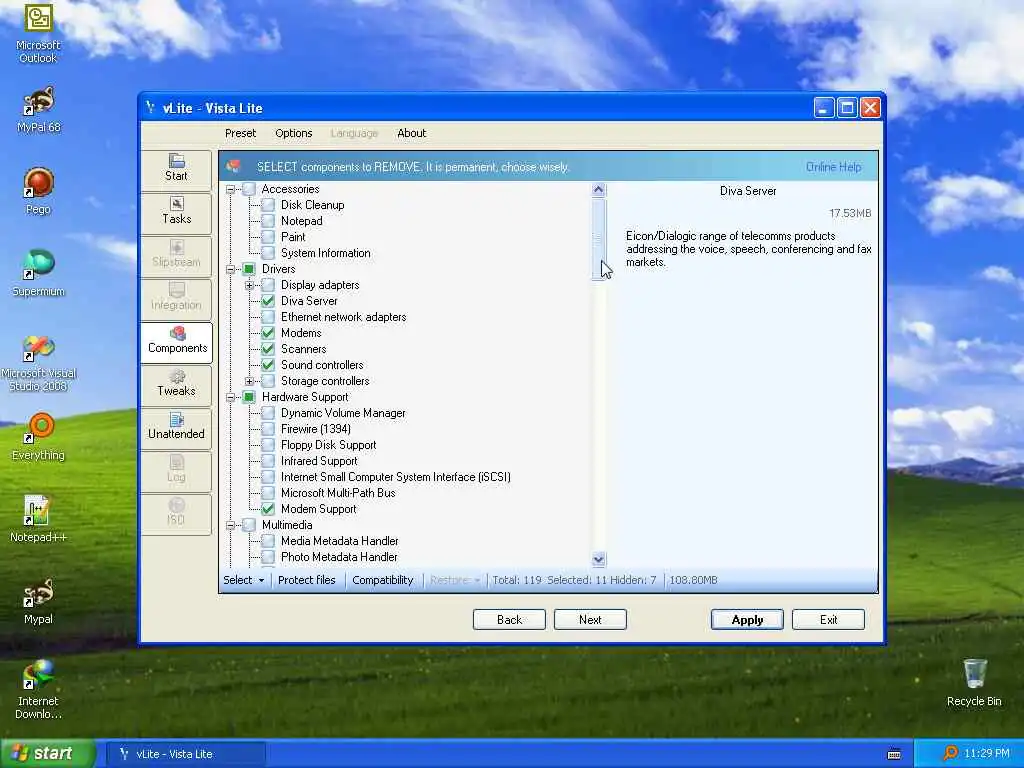Click the scroll down arrow in component list
Viewport: 1024px width, 768px height.
coord(599,559)
